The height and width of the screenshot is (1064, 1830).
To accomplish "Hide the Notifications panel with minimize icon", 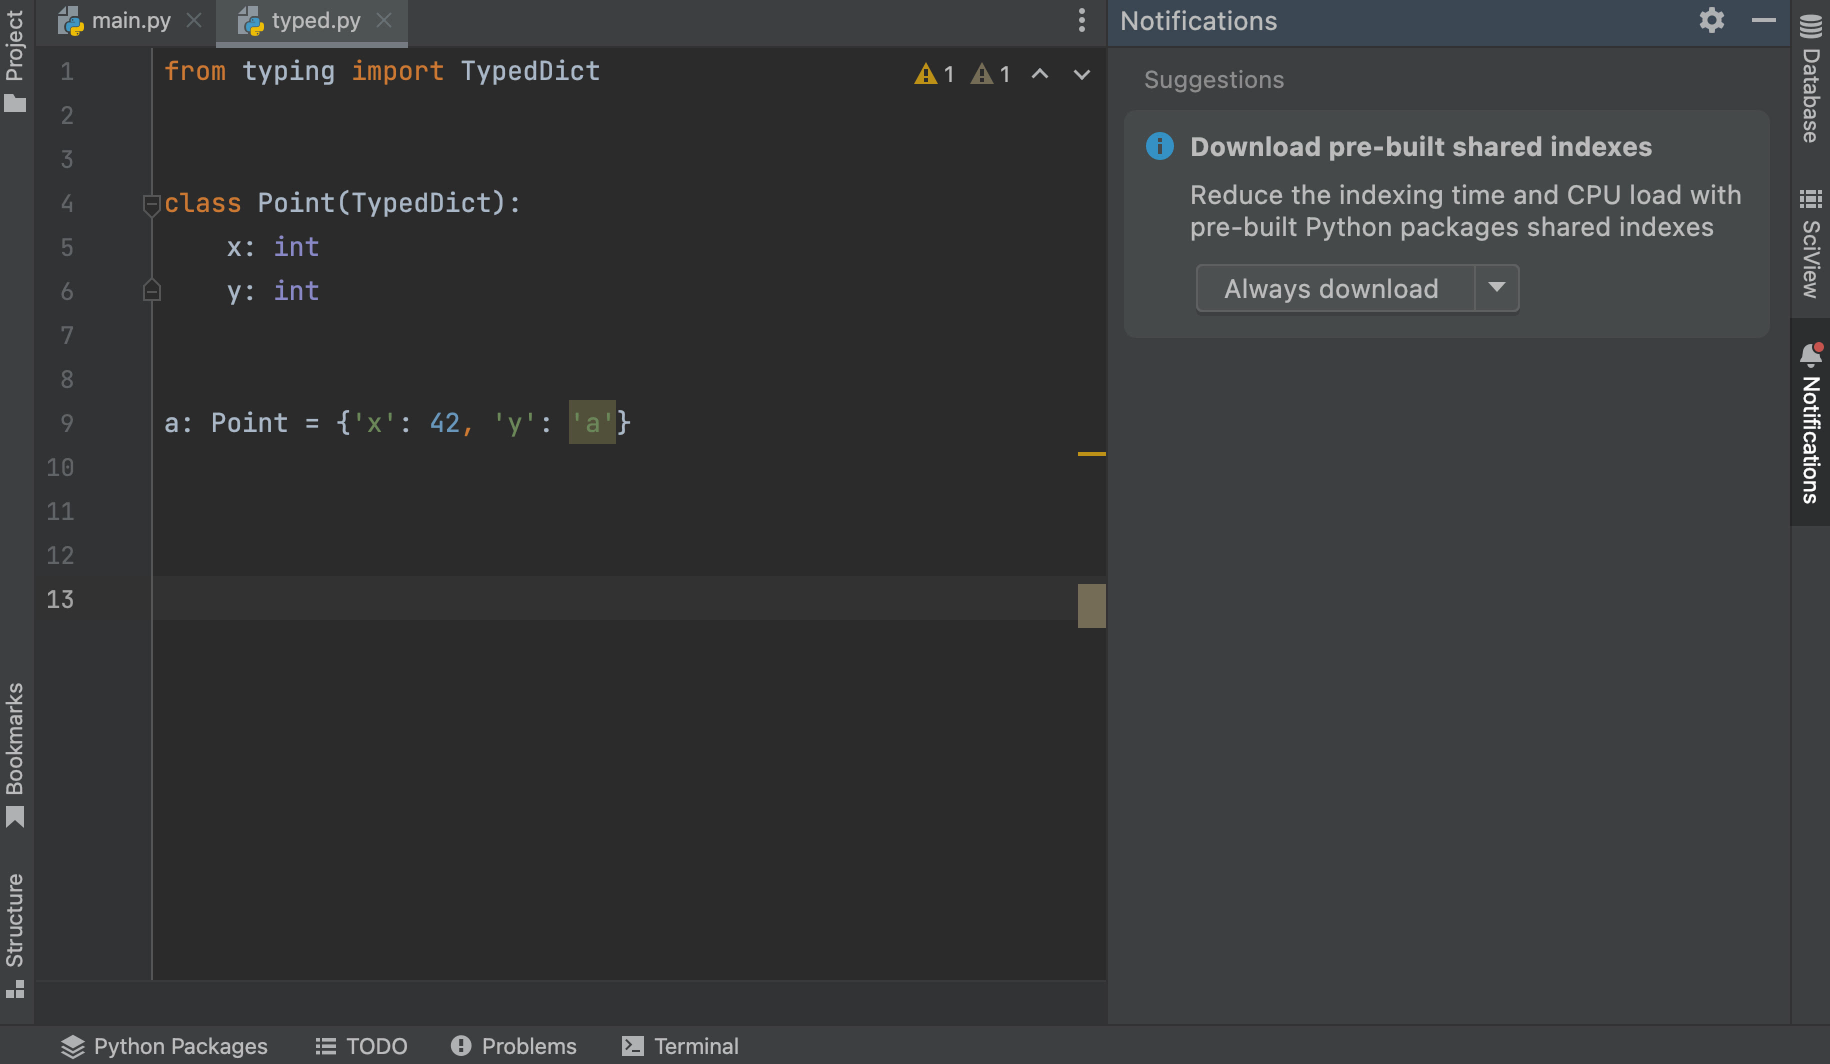I will click(x=1763, y=20).
